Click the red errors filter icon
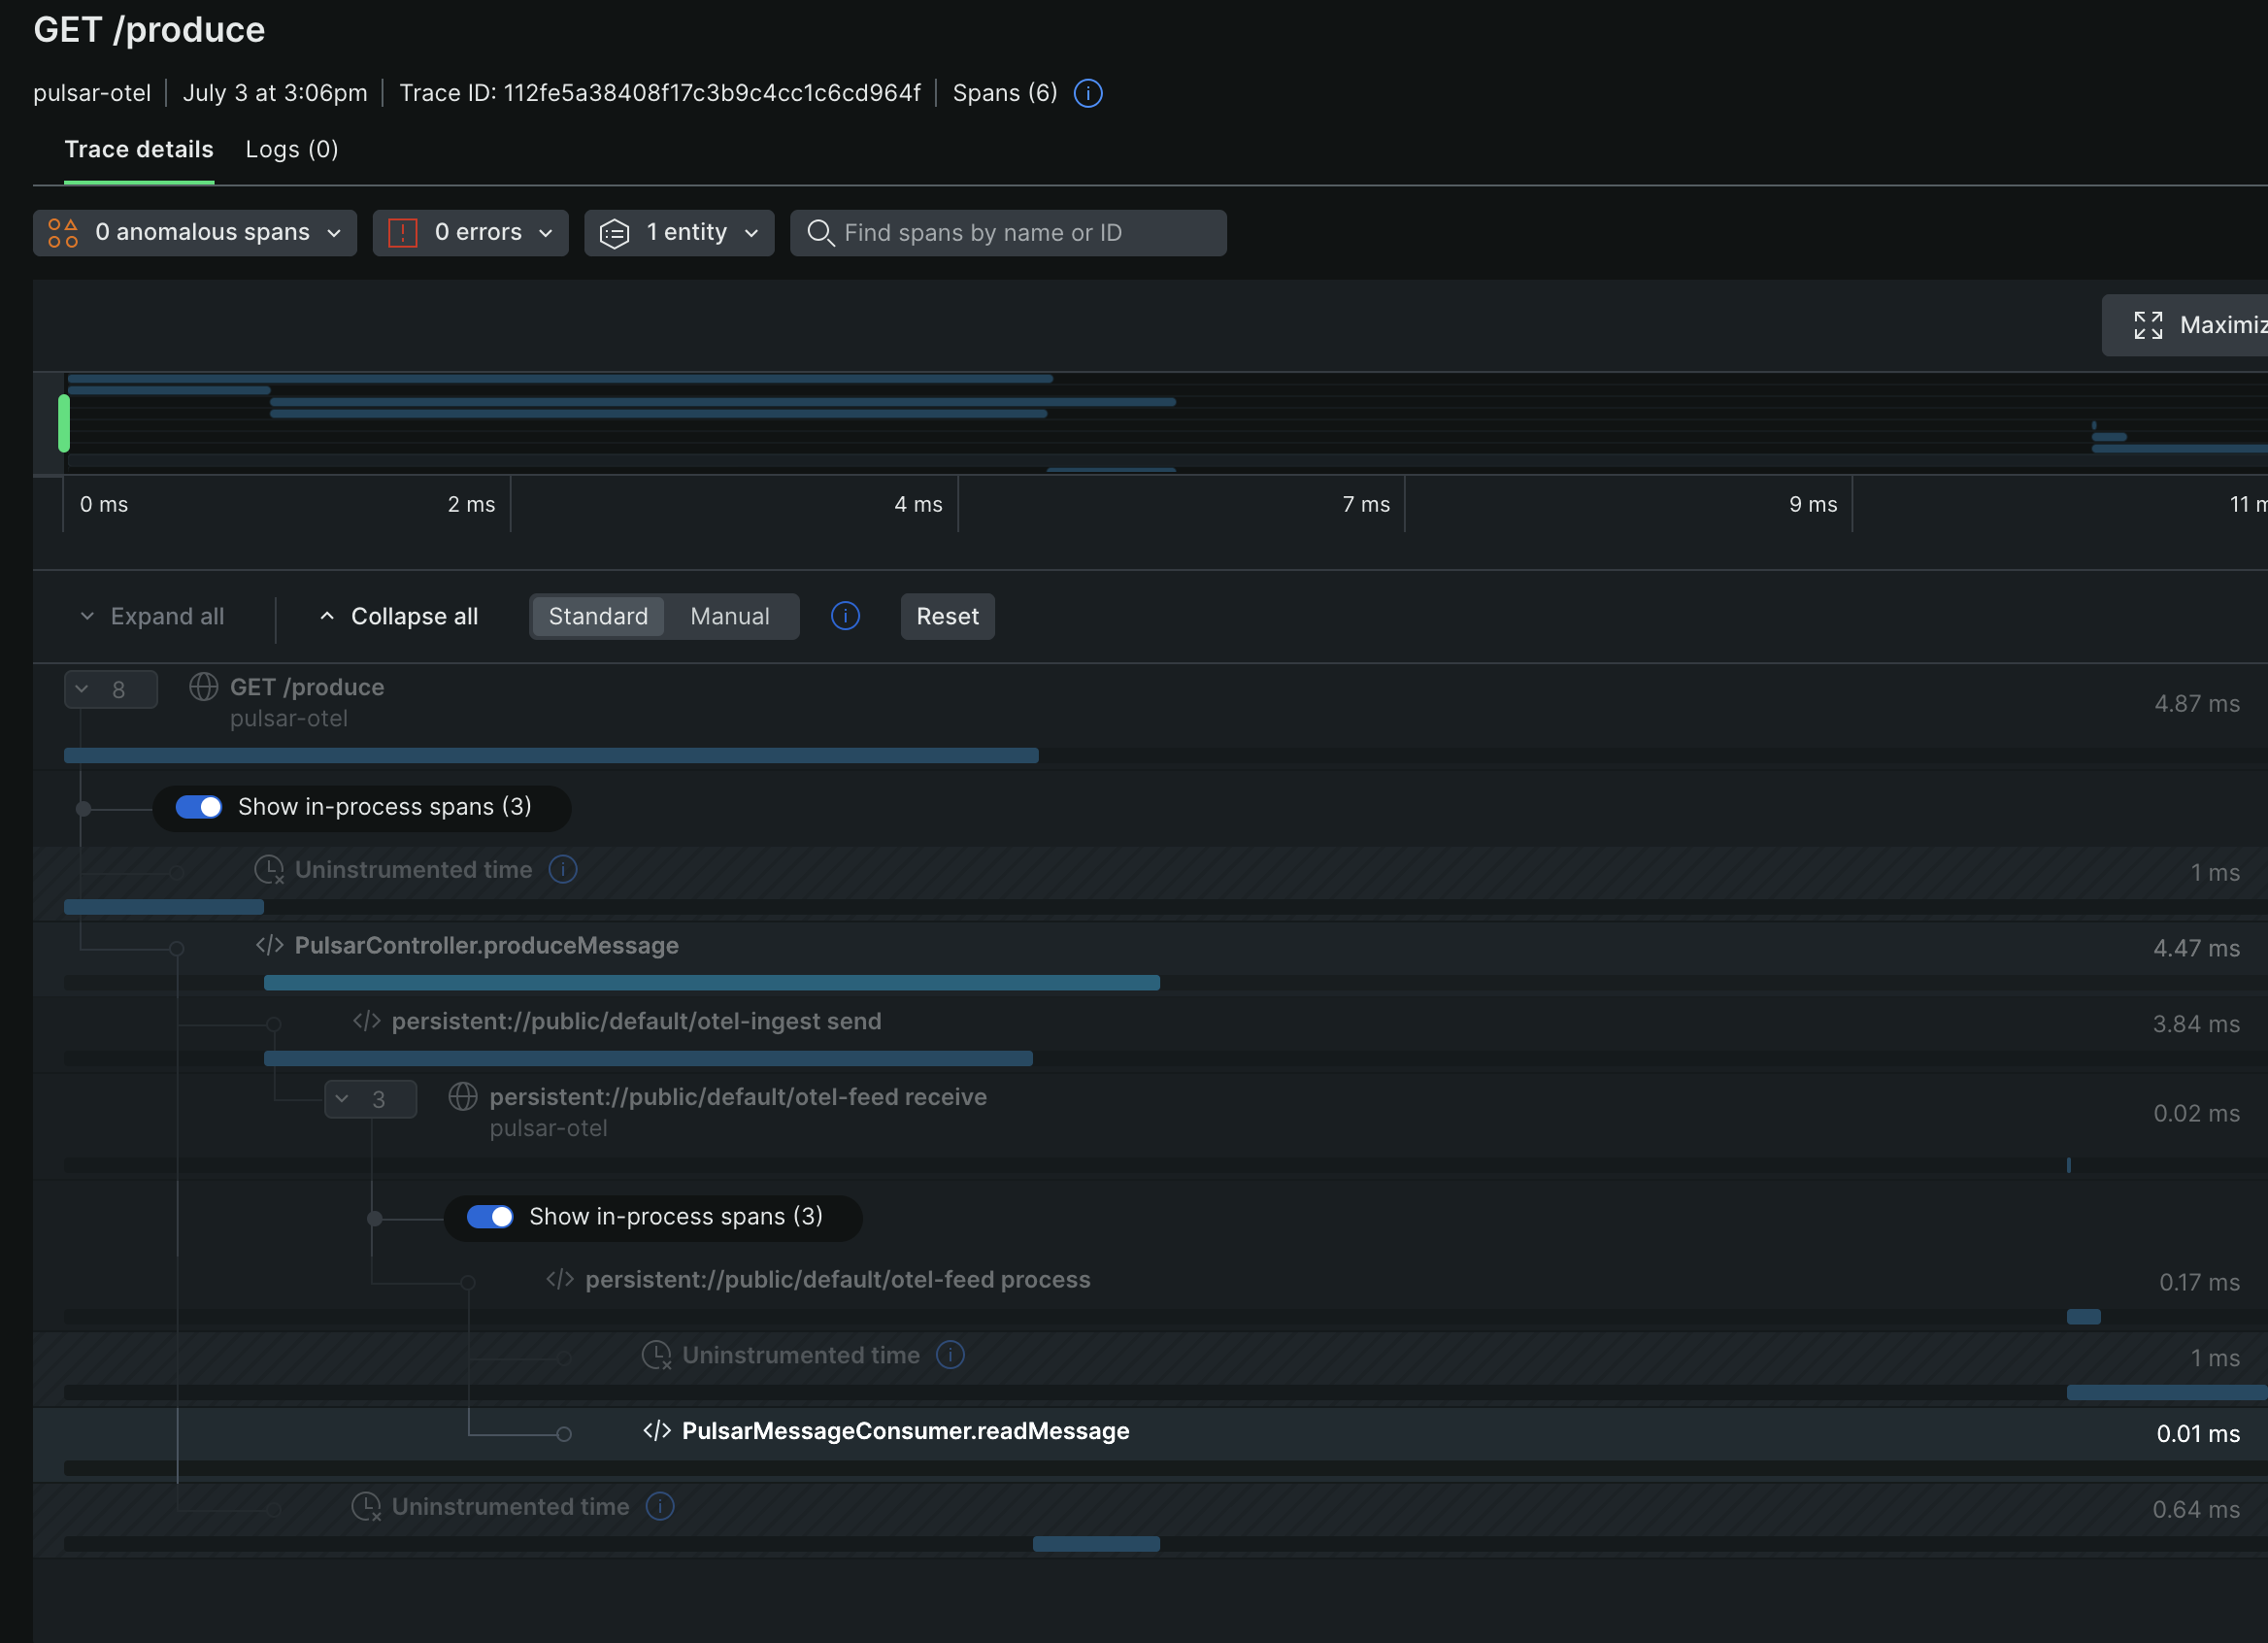Screen dimensions: 2268x1643 click(x=402, y=232)
